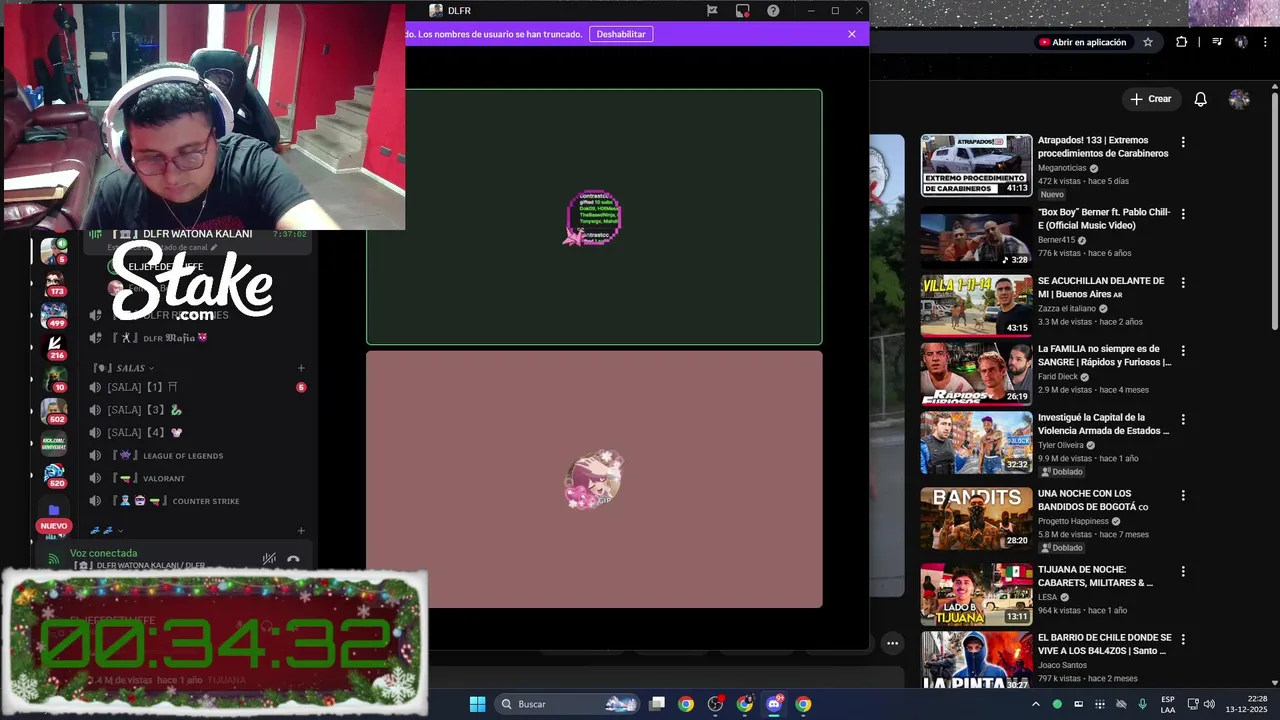Open TIJUANA DE NOCHE video title
This screenshot has height=720, width=1280.
pos(1095,576)
